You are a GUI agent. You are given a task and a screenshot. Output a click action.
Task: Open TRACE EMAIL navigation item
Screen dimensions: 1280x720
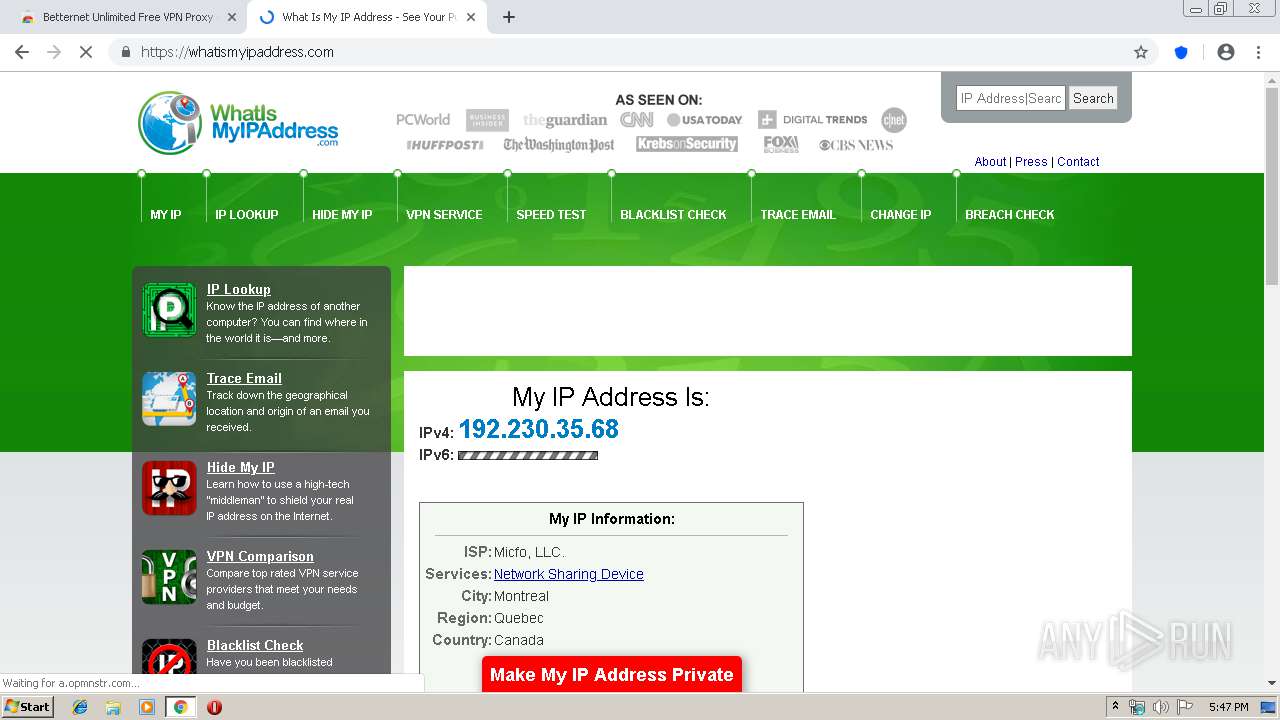tap(798, 214)
